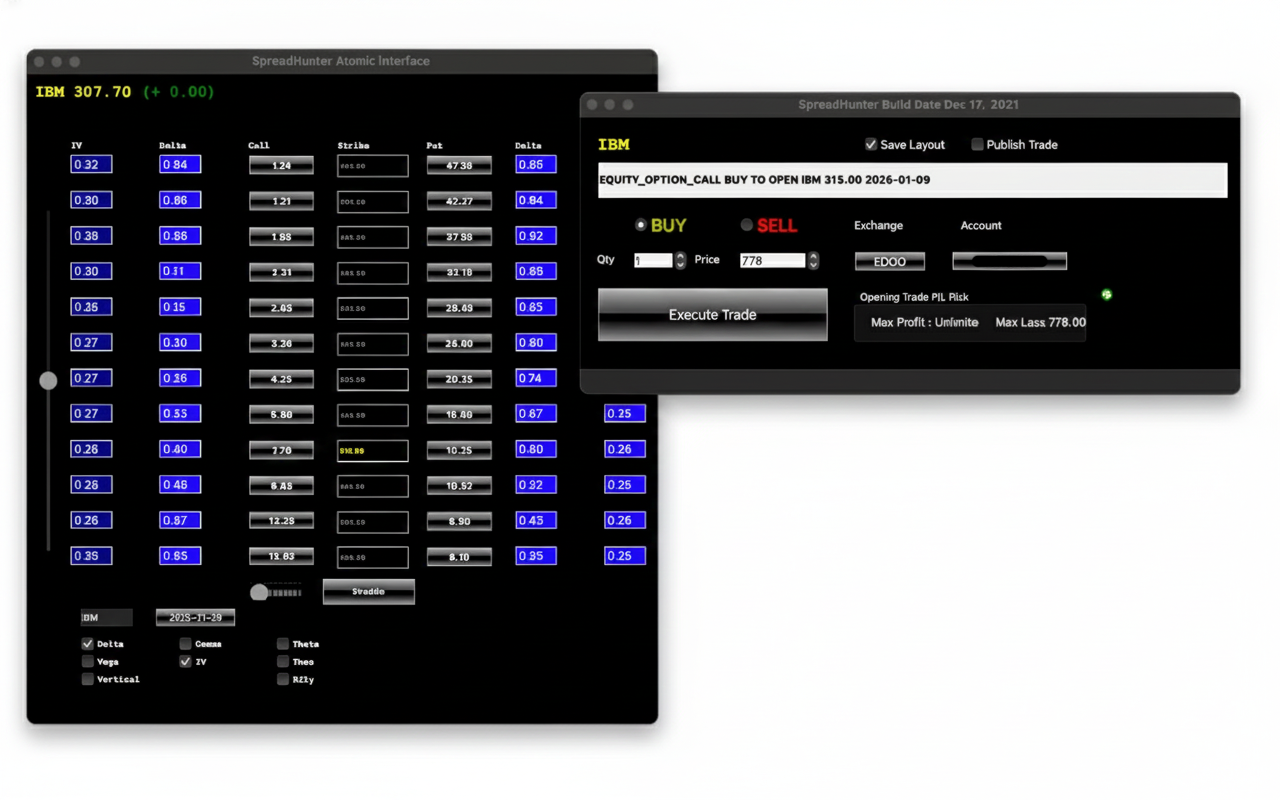Toggle the Vega checkbox
Screen dimensions: 1280x800
coord(88,661)
